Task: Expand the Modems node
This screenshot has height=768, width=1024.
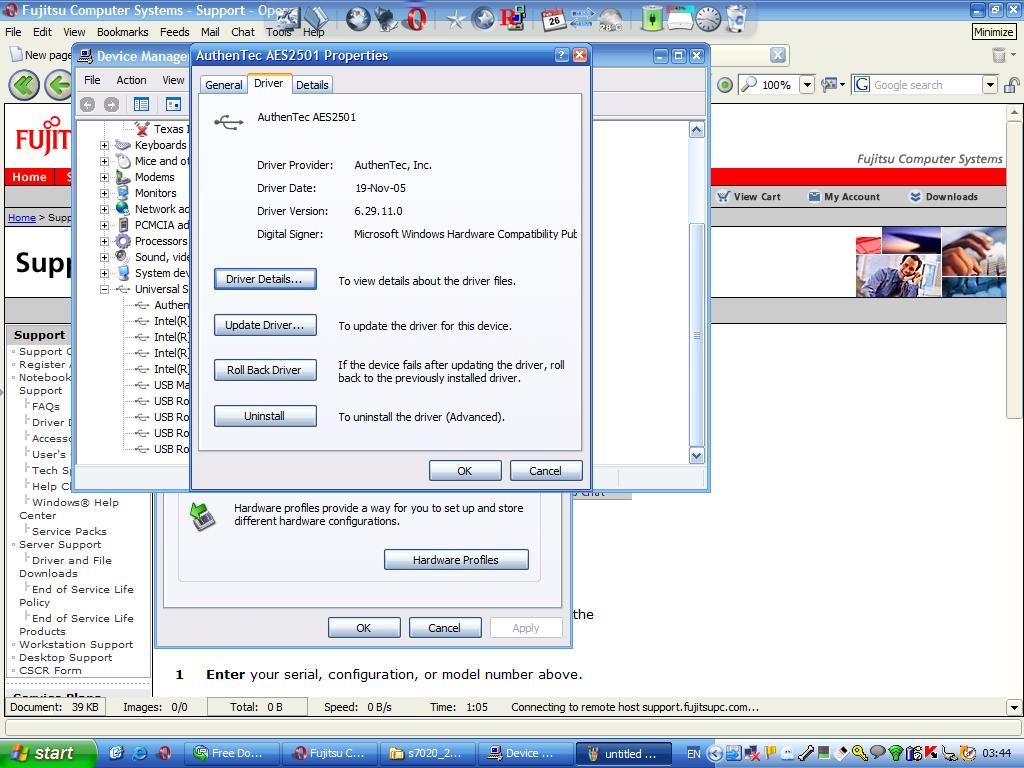Action: (104, 177)
